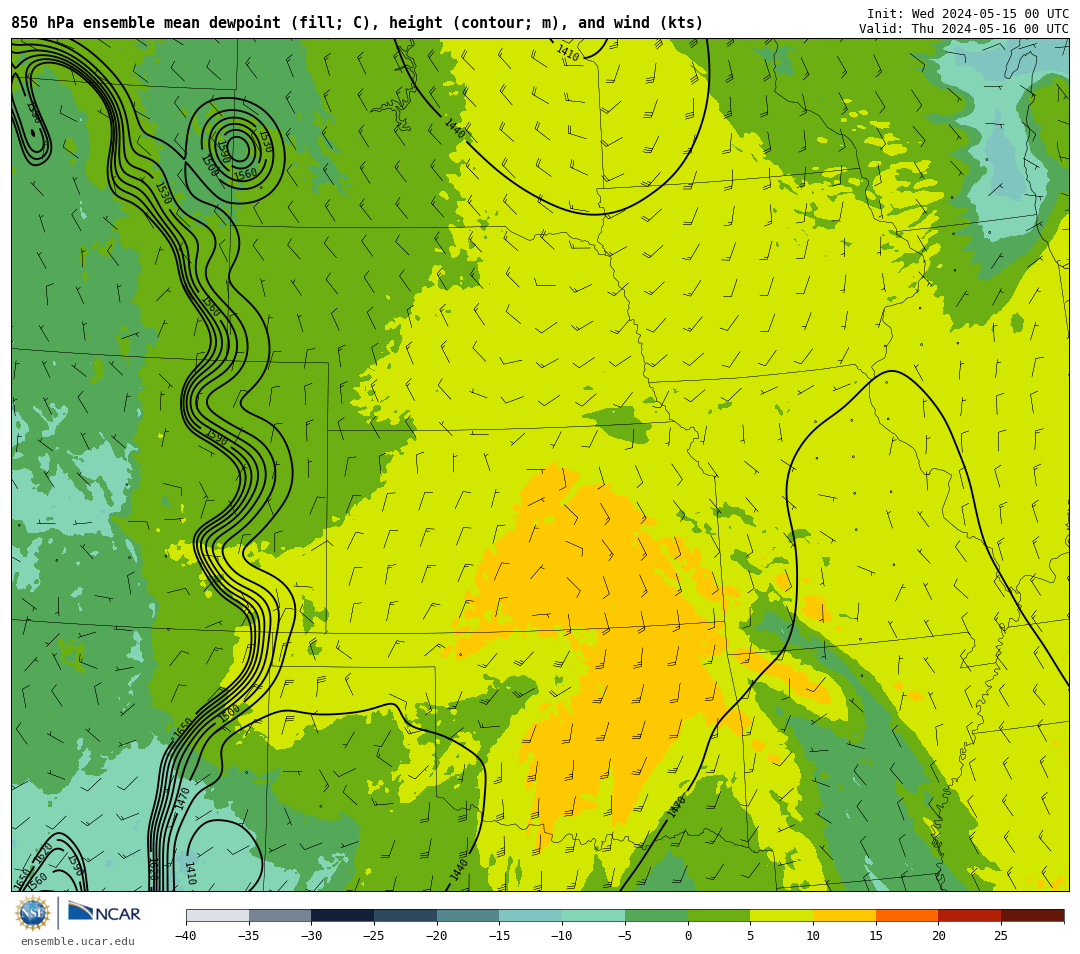Pick the dark navy -30 to -25 colorbar segment
The image size is (1080, 954).
click(342, 915)
